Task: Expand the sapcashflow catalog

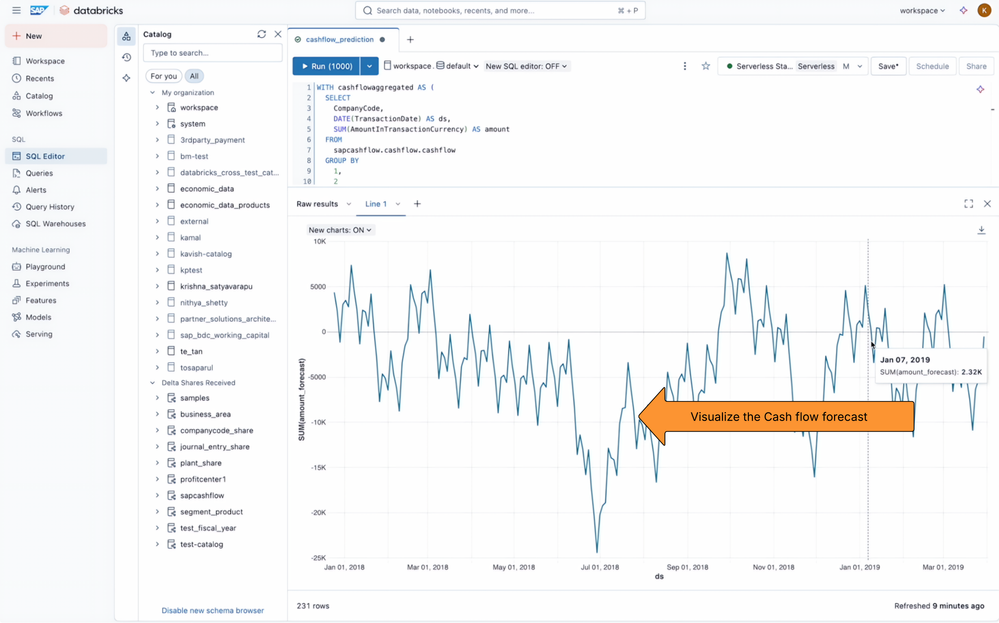Action: 157,496
